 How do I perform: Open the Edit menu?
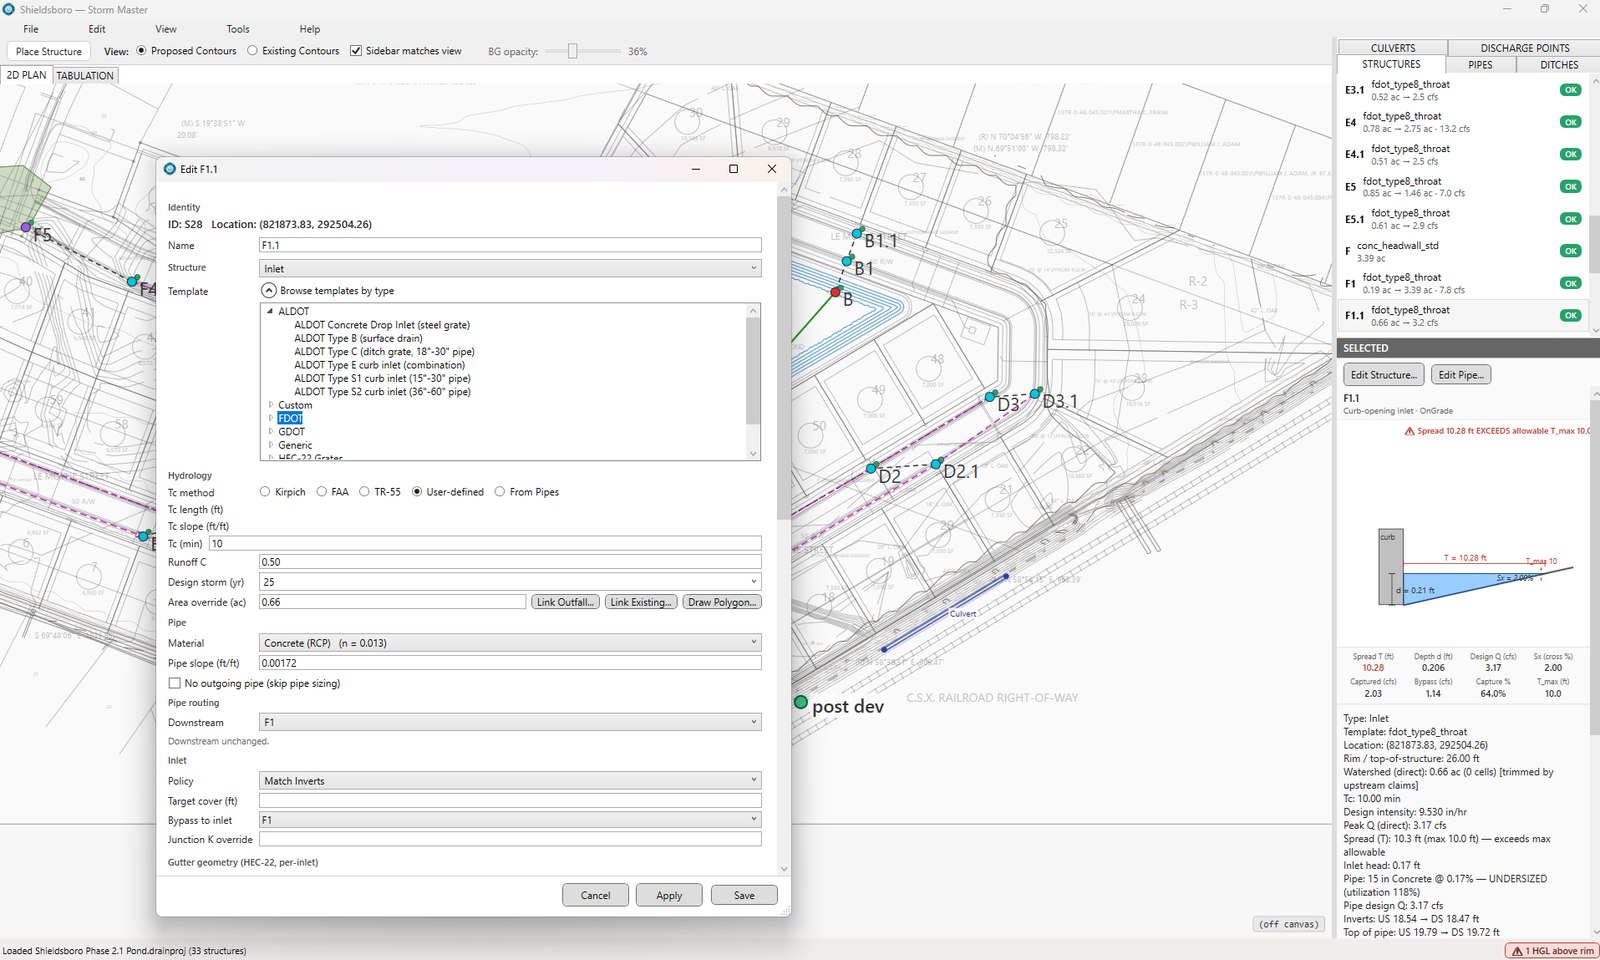click(97, 29)
